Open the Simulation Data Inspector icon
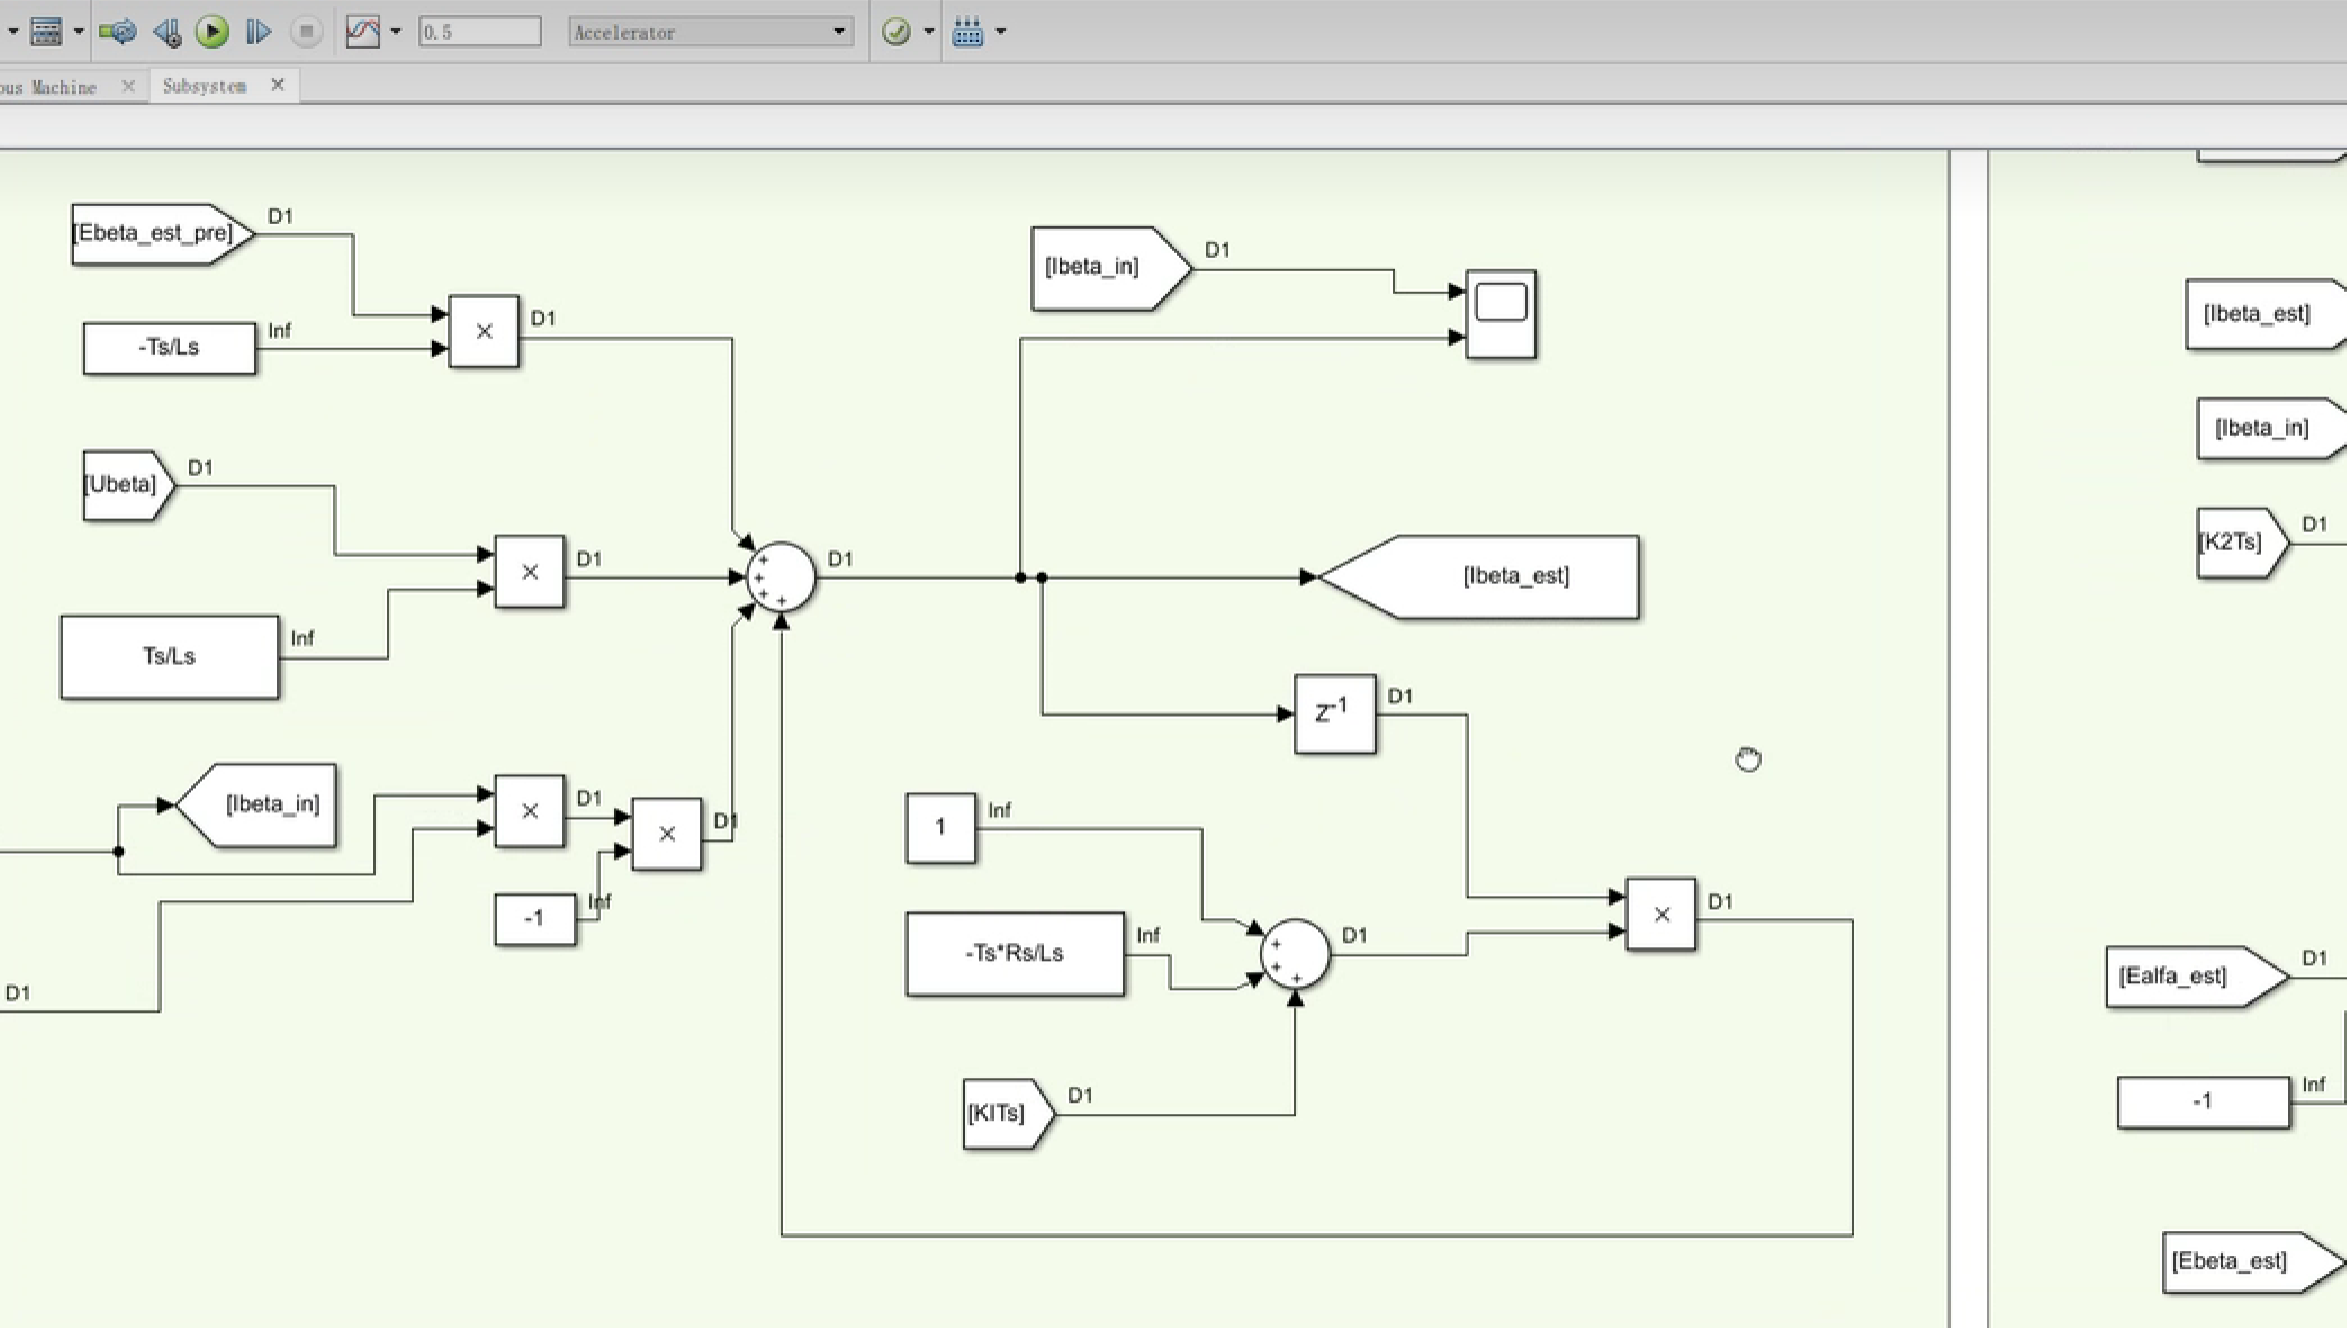The image size is (2347, 1328). click(x=362, y=32)
